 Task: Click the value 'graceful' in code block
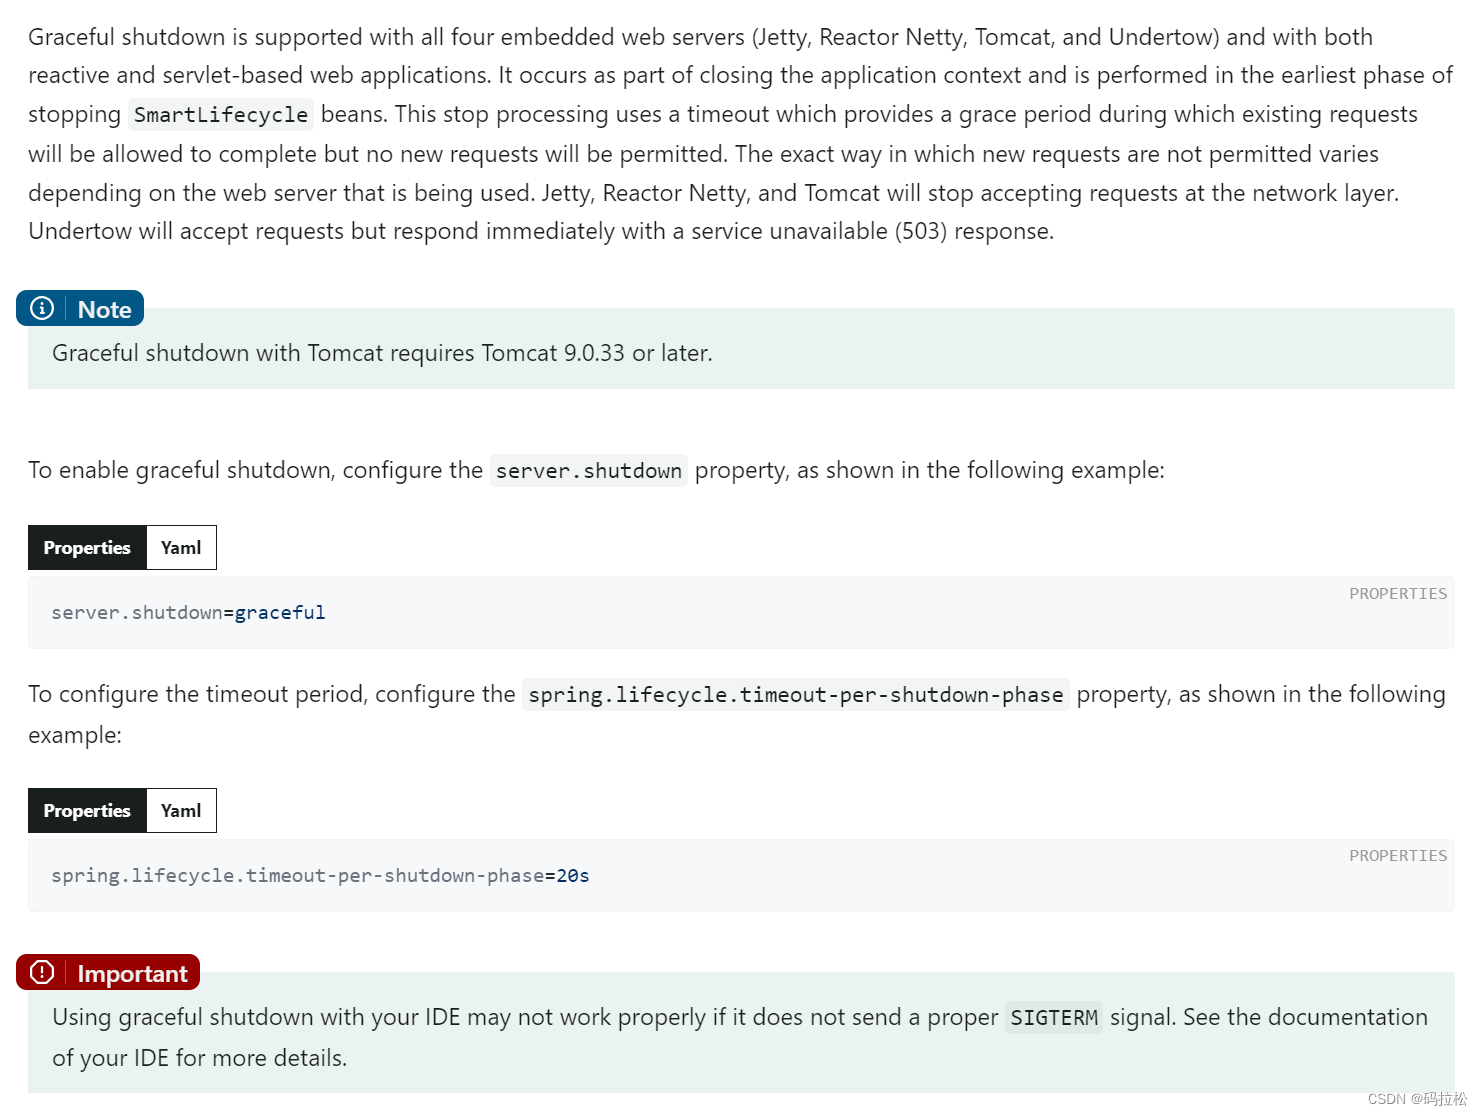280,613
